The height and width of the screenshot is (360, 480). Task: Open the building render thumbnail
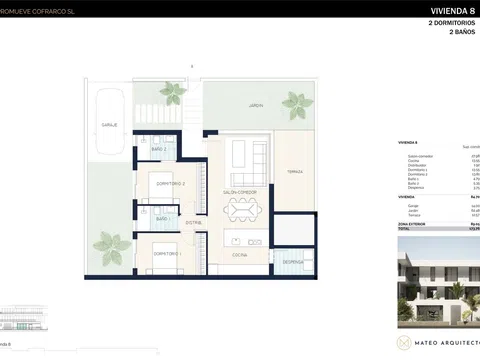439,282
